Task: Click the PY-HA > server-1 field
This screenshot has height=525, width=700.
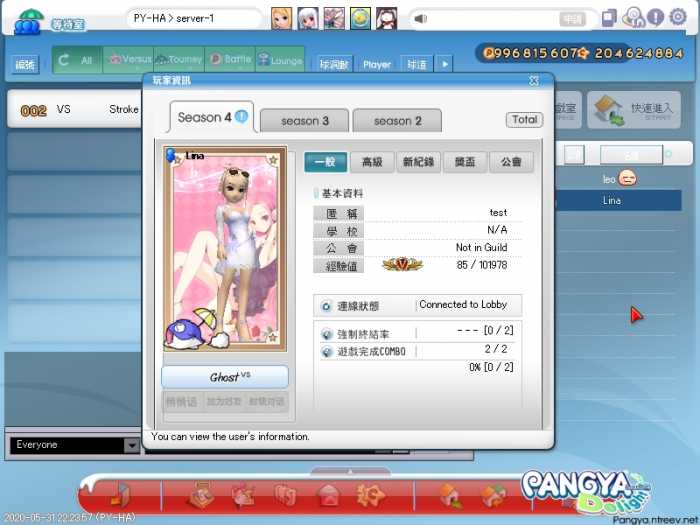Action: (x=194, y=19)
